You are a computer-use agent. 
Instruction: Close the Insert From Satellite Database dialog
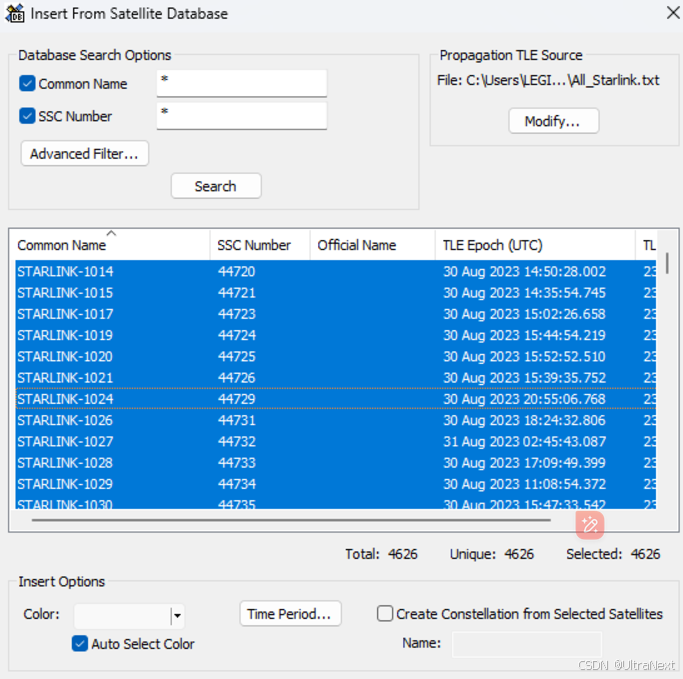[x=673, y=13]
